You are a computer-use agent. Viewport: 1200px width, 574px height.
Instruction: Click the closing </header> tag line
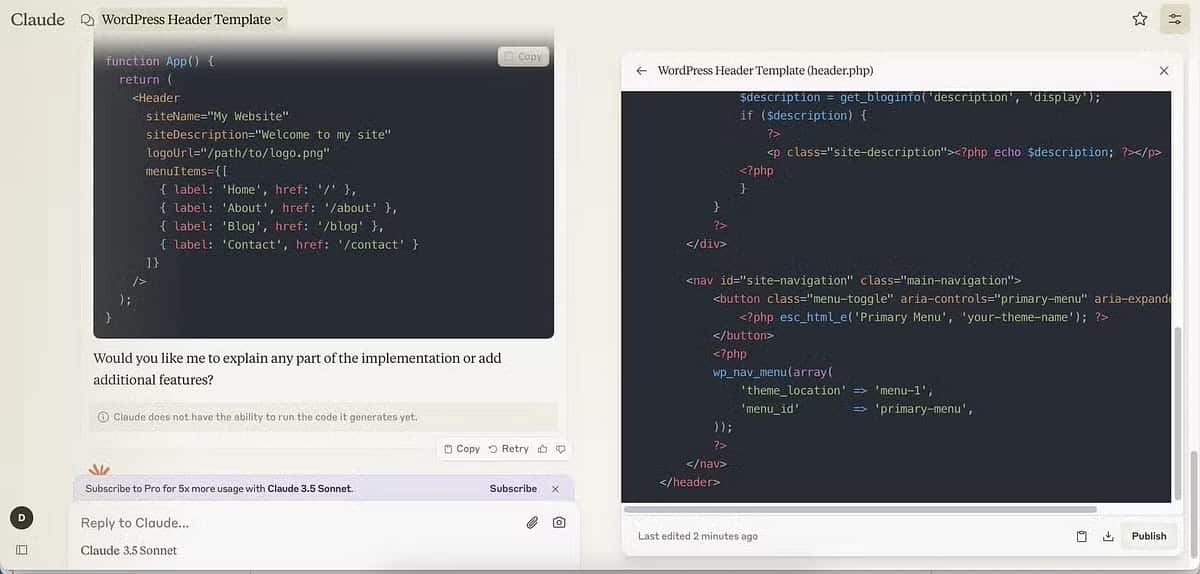coord(690,482)
